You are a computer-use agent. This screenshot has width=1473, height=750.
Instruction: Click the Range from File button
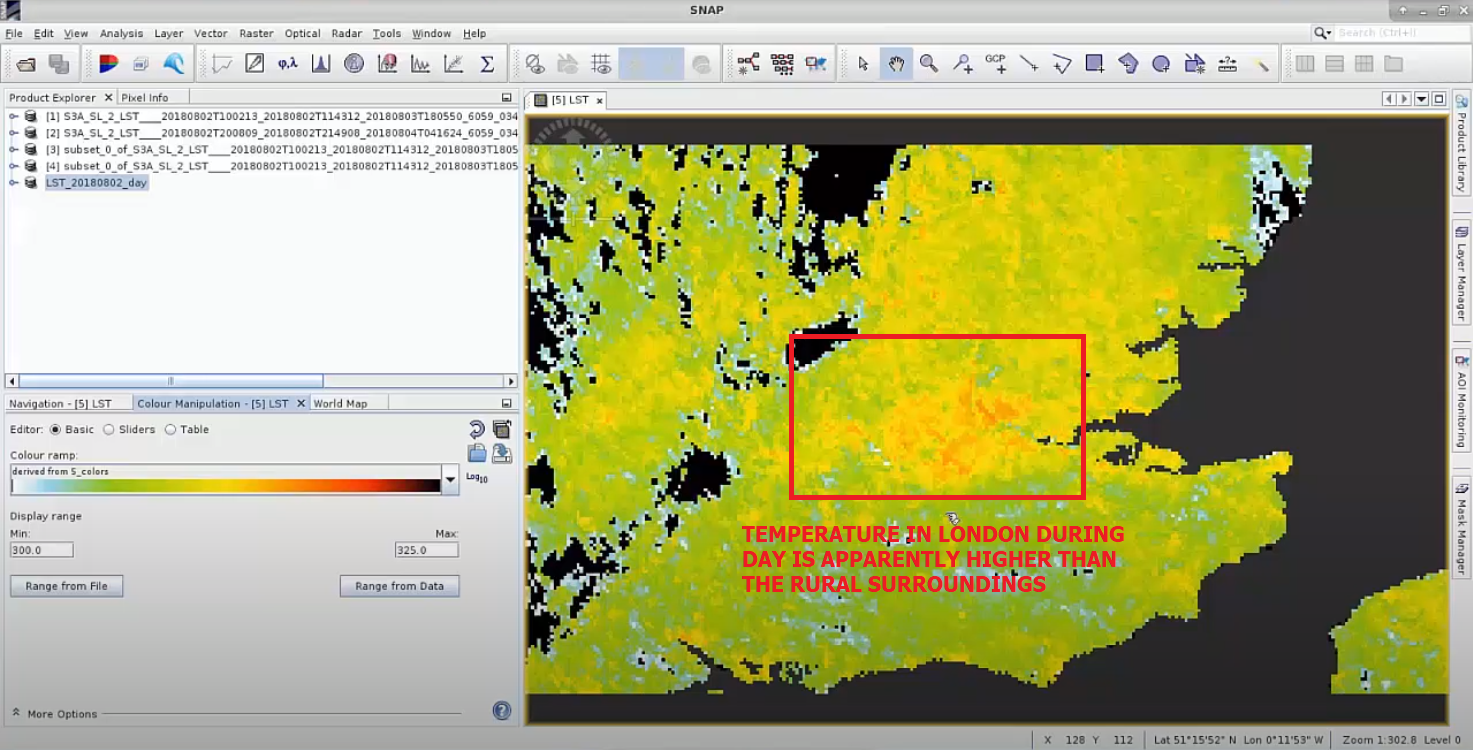point(67,586)
